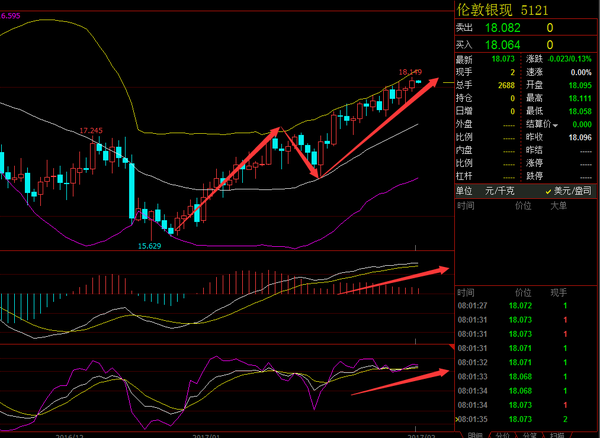Image resolution: width=600 pixels, height=438 pixels.
Task: Click the 持仓 label
Action: pos(464,98)
